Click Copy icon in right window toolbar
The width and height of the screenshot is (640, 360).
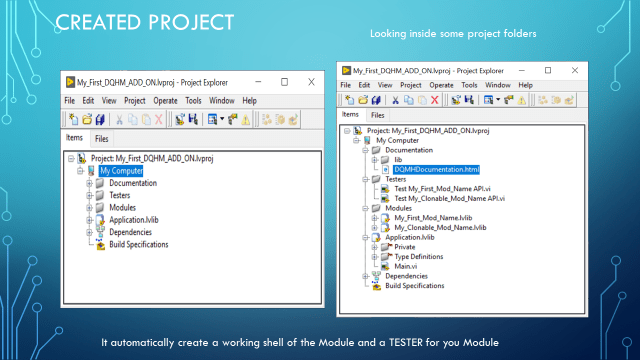coord(409,100)
